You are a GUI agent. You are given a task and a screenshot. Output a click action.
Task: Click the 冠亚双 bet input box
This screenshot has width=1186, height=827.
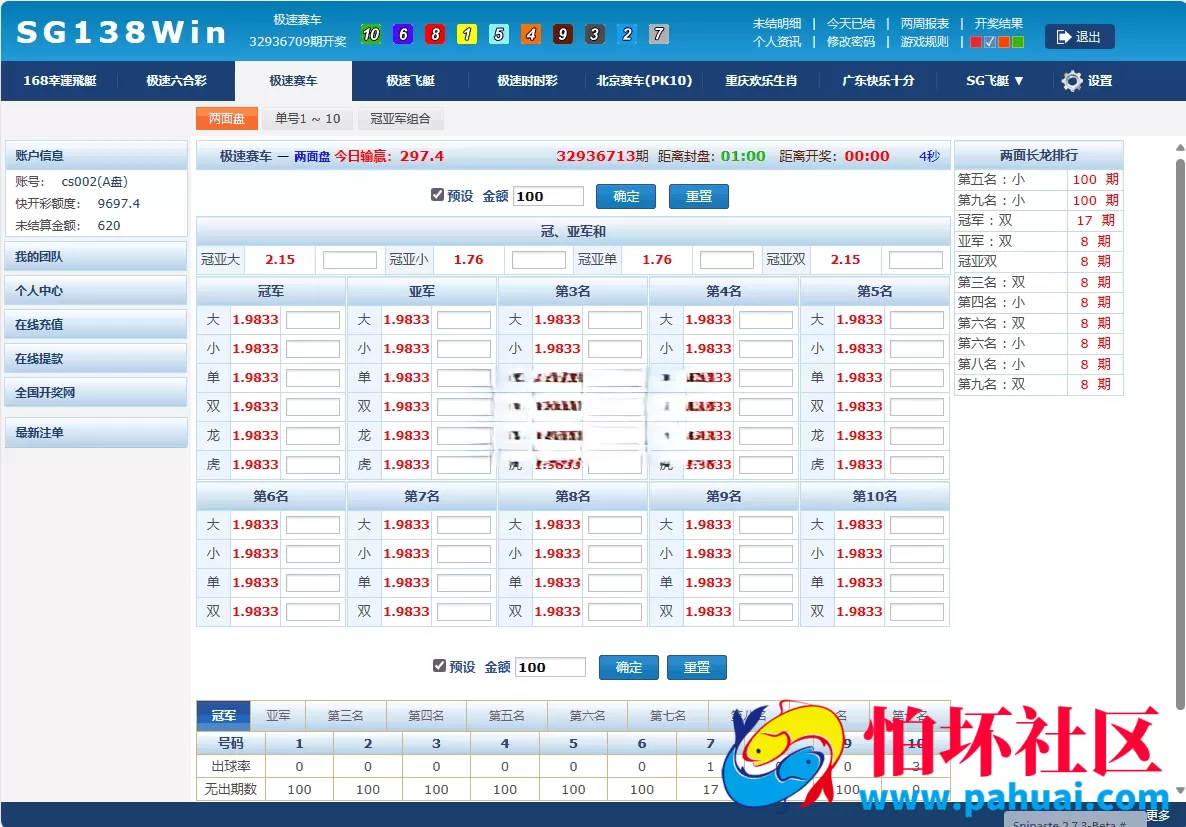point(915,260)
